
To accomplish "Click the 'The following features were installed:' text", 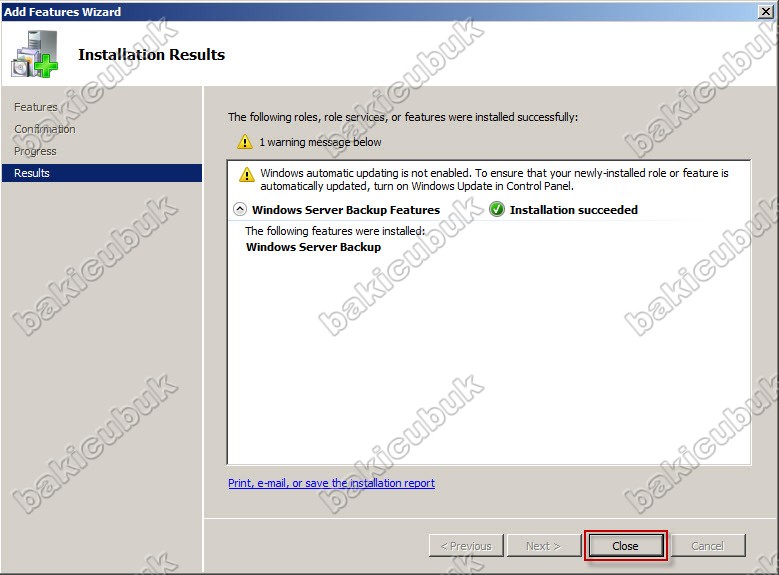I will pyautogui.click(x=335, y=231).
